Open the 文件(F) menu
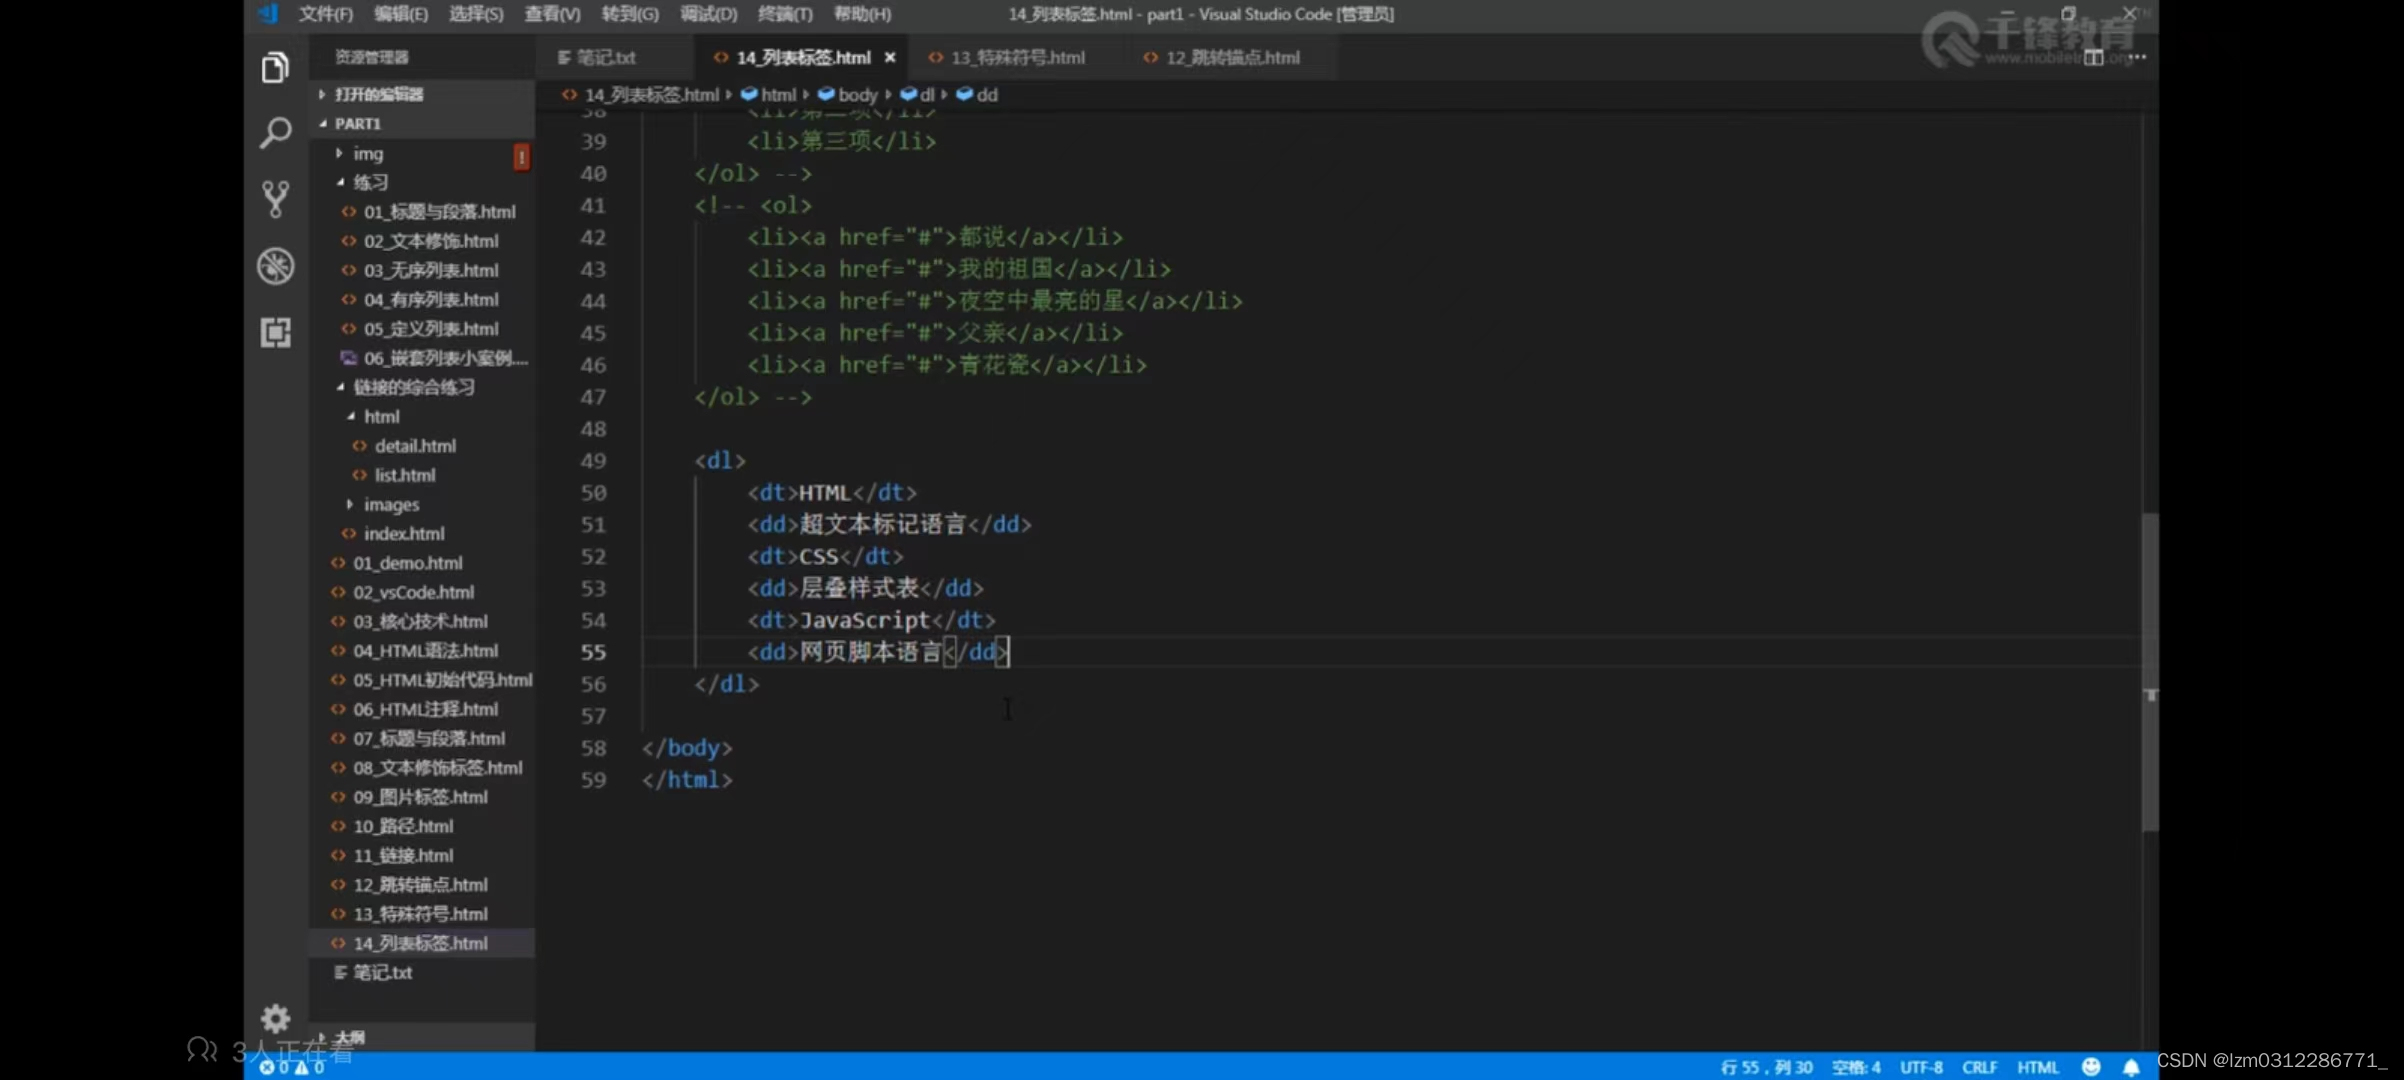The height and width of the screenshot is (1080, 2404). click(326, 14)
